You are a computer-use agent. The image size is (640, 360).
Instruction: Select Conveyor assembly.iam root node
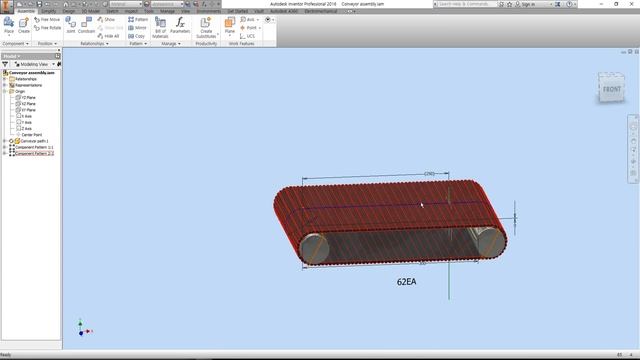[x=29, y=73]
